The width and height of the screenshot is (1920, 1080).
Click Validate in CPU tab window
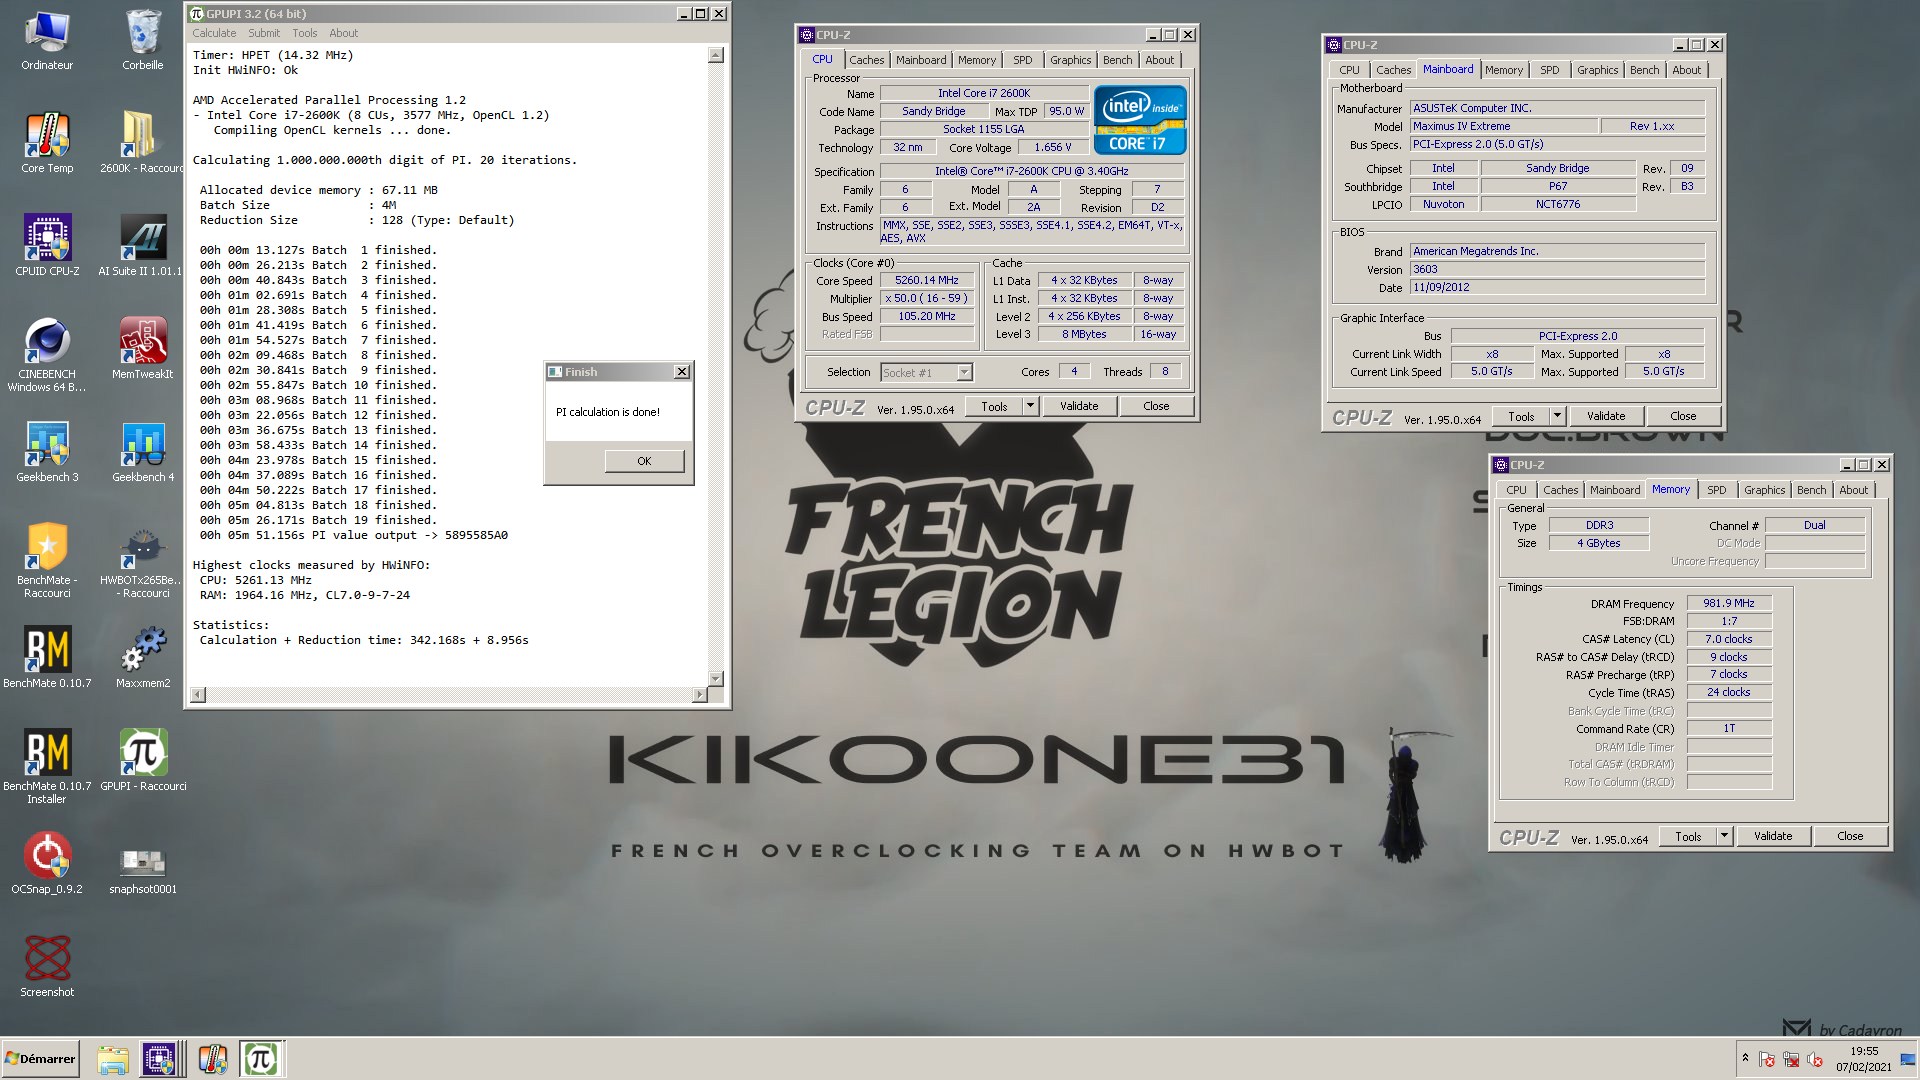(x=1079, y=406)
